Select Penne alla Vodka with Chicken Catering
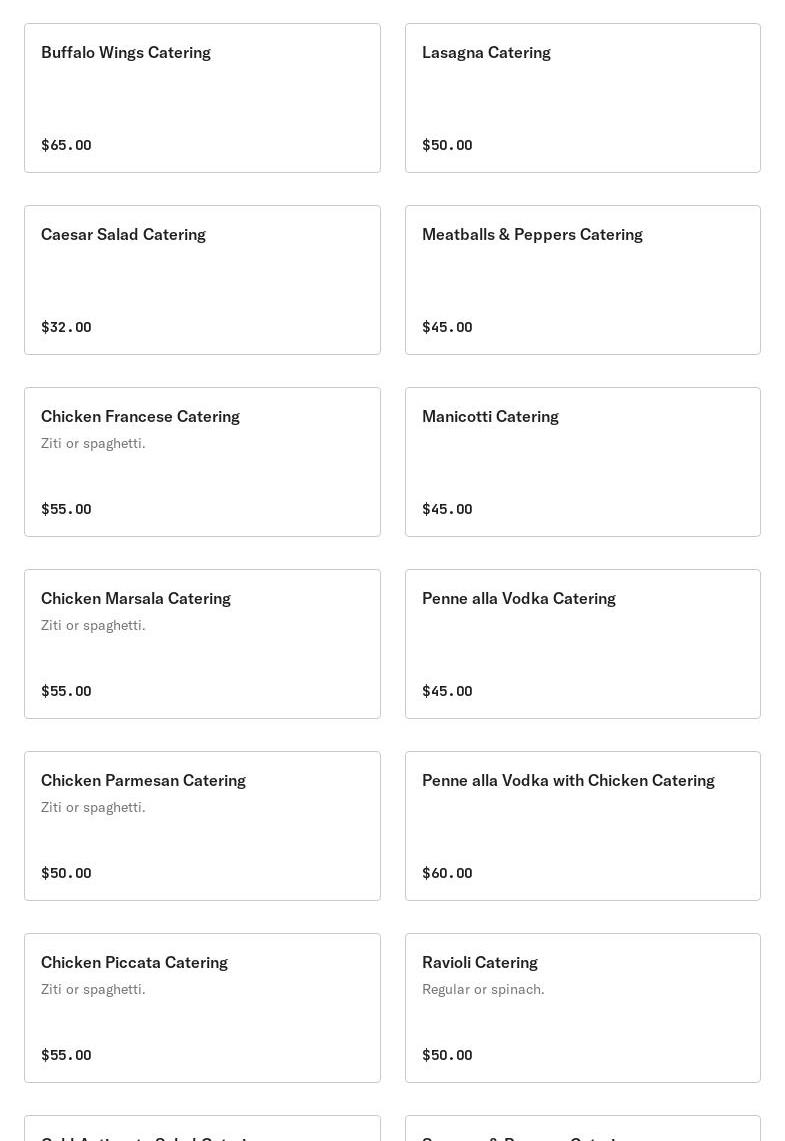 click(582, 826)
